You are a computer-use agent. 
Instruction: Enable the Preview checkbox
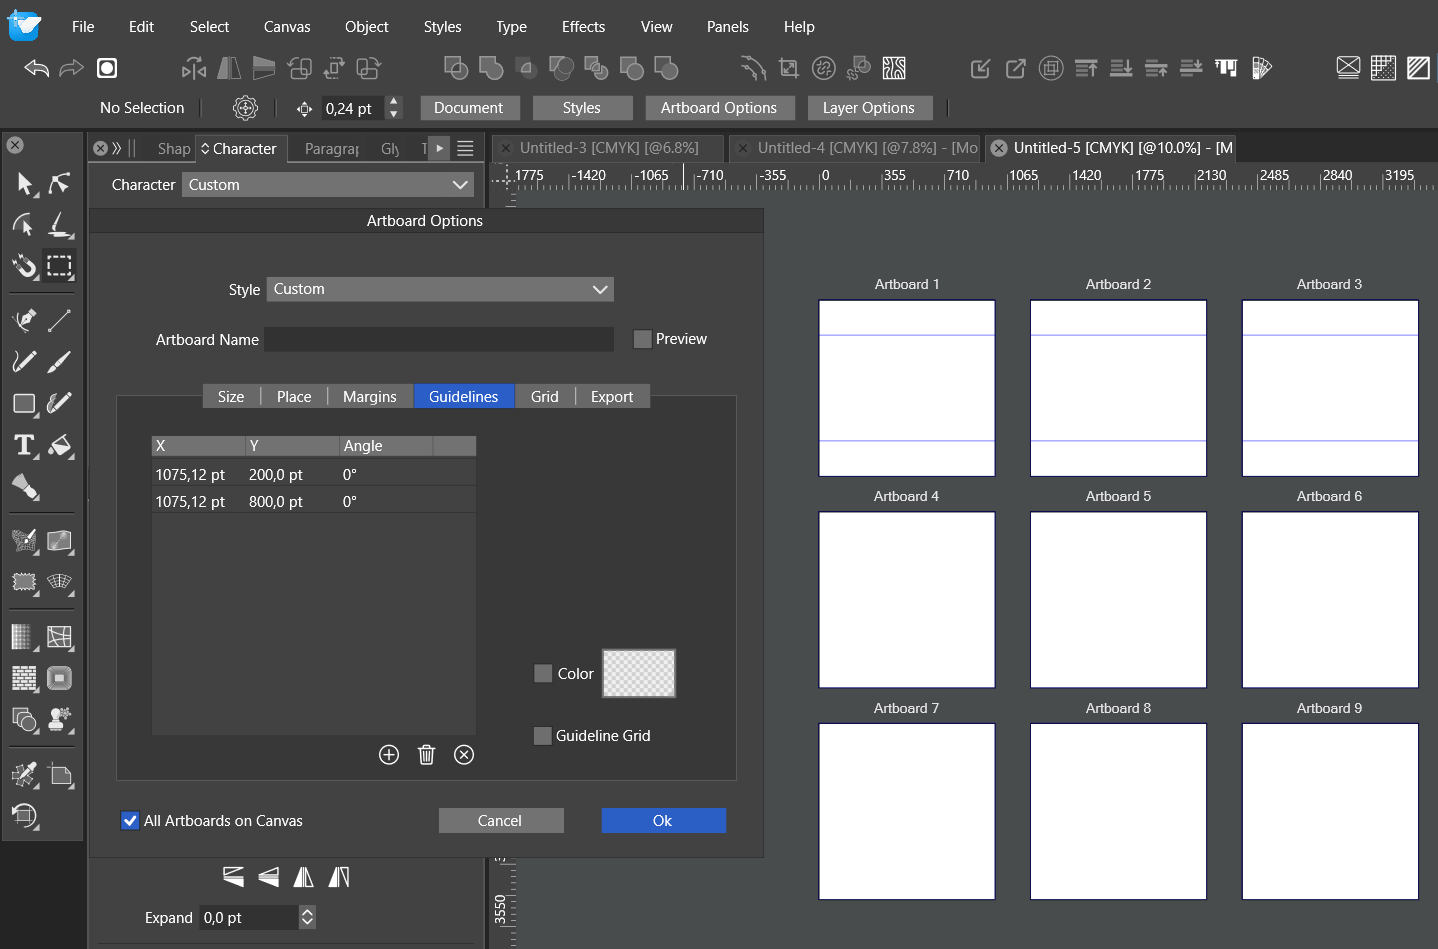(x=643, y=340)
